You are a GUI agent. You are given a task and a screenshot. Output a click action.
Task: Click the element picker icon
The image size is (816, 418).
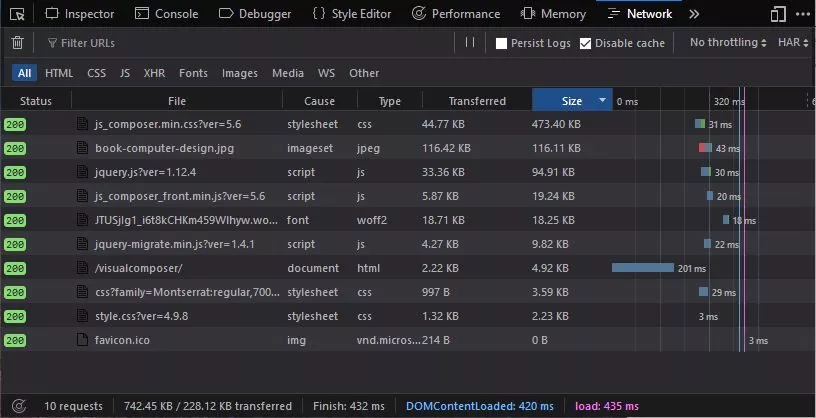click(x=16, y=14)
